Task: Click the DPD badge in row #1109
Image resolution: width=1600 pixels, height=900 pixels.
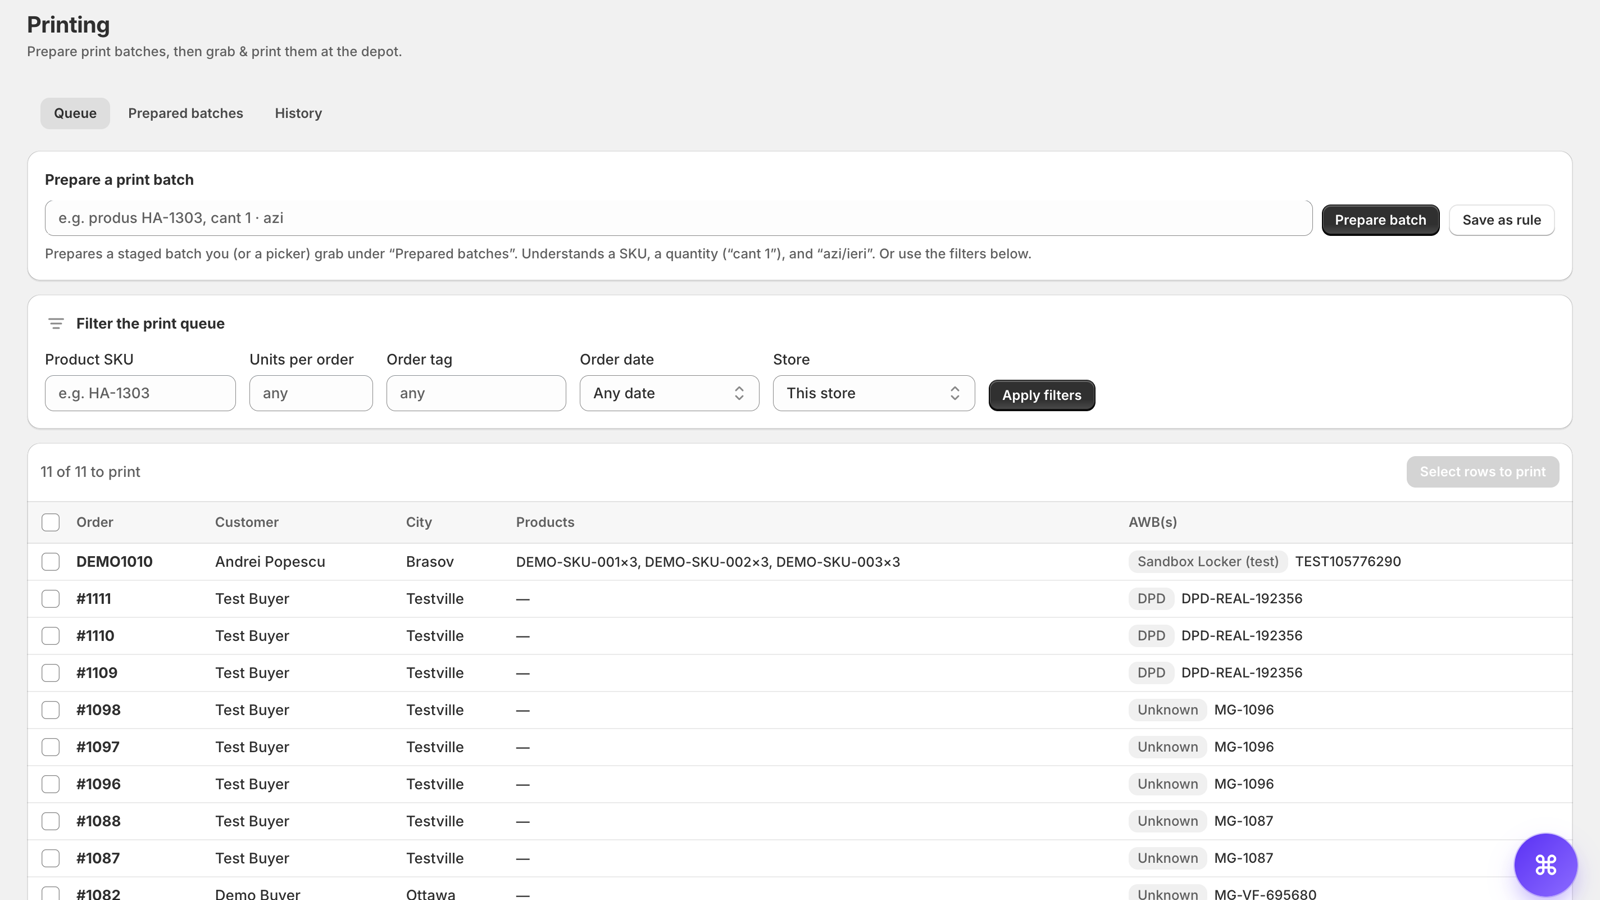Action: (1151, 673)
